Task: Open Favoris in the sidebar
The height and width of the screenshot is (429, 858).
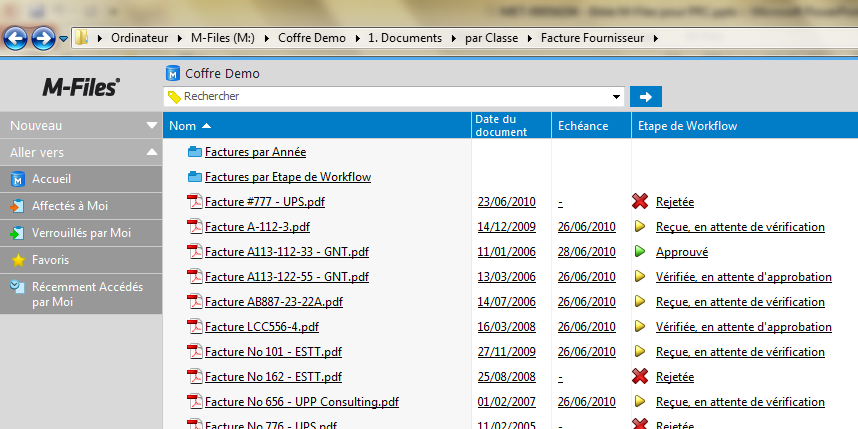Action: click(81, 260)
